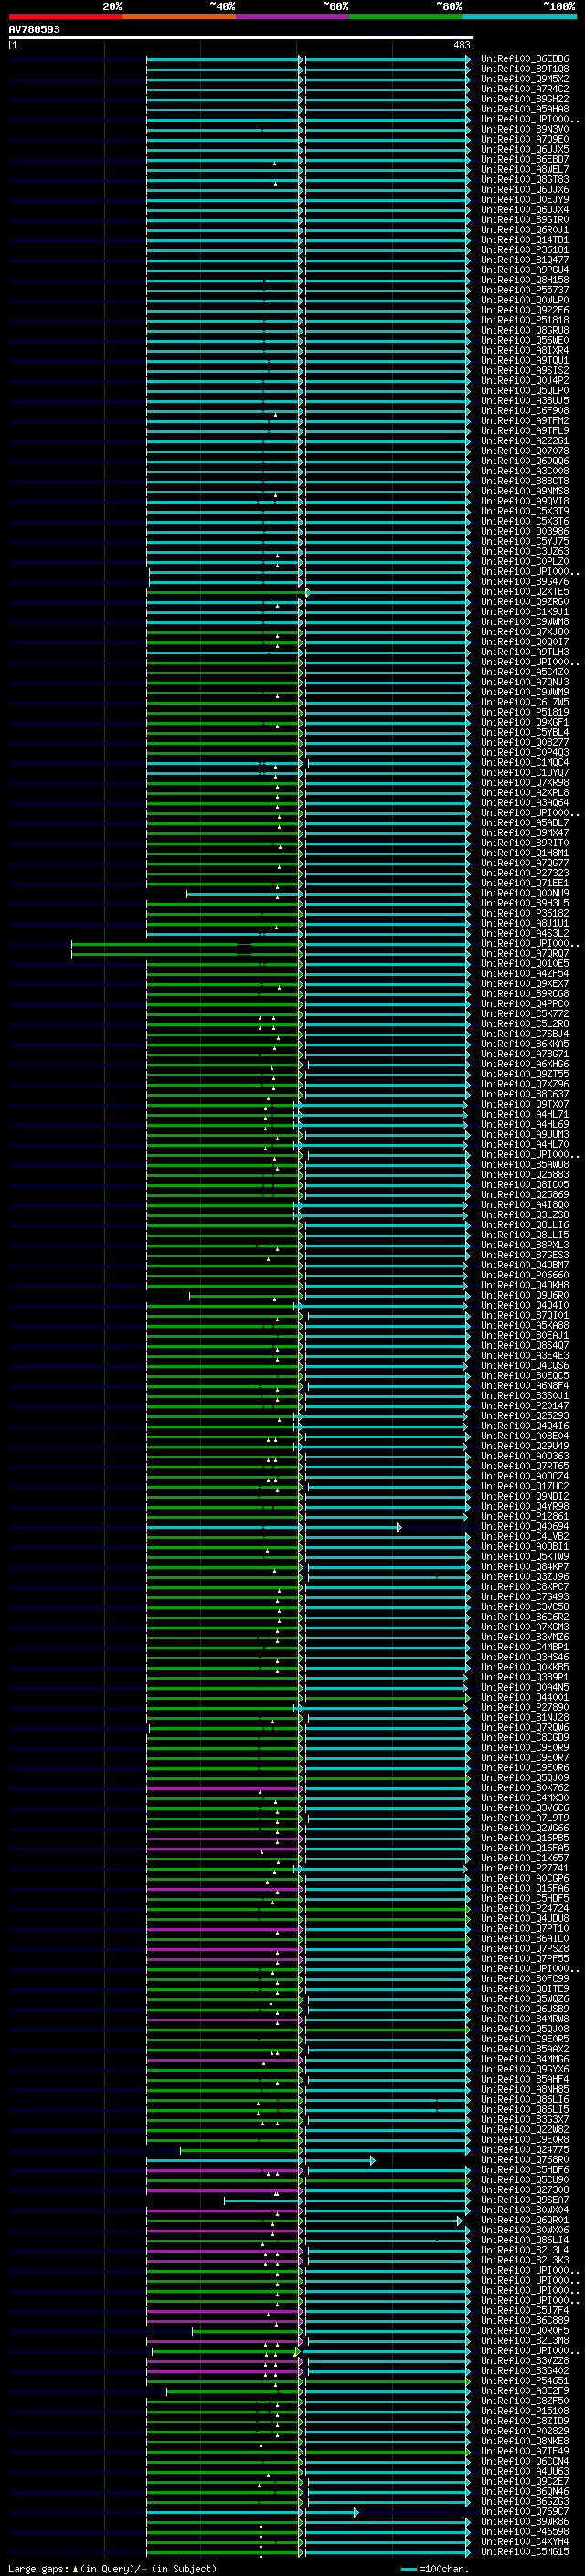Select the UniRef100_B8PXL3 label

(x=524, y=1245)
